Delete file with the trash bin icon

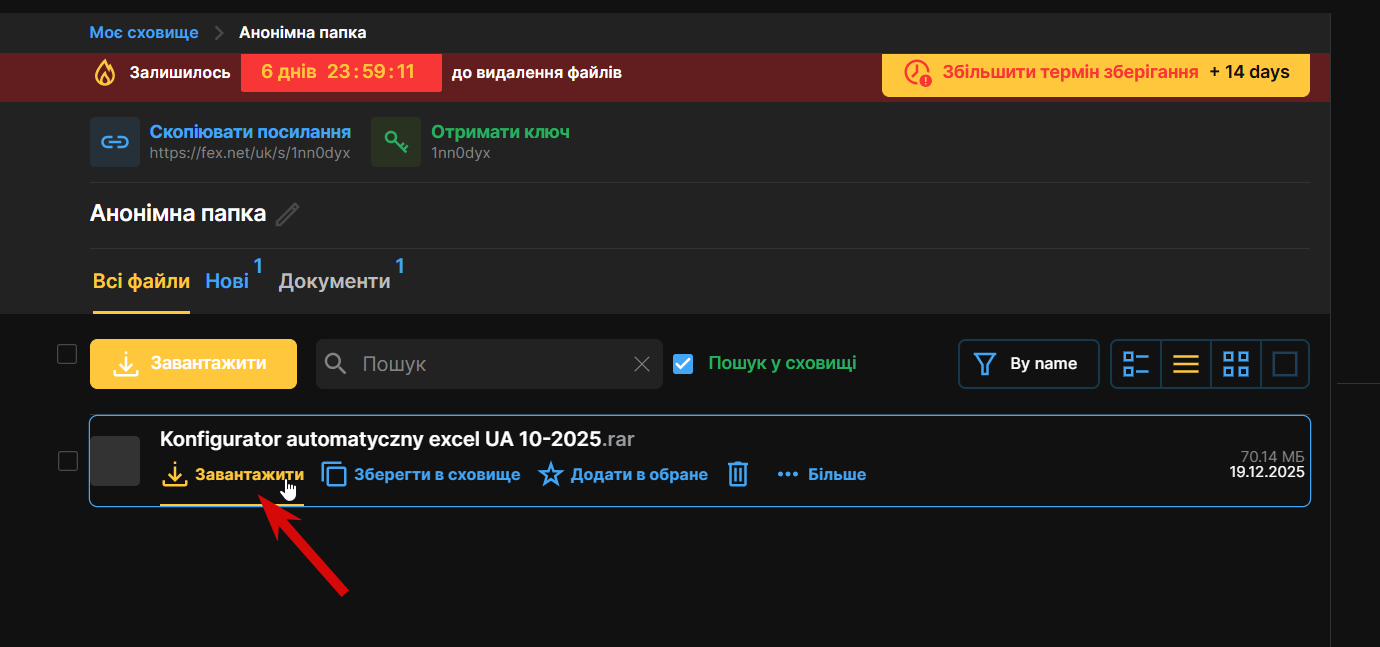pos(738,474)
